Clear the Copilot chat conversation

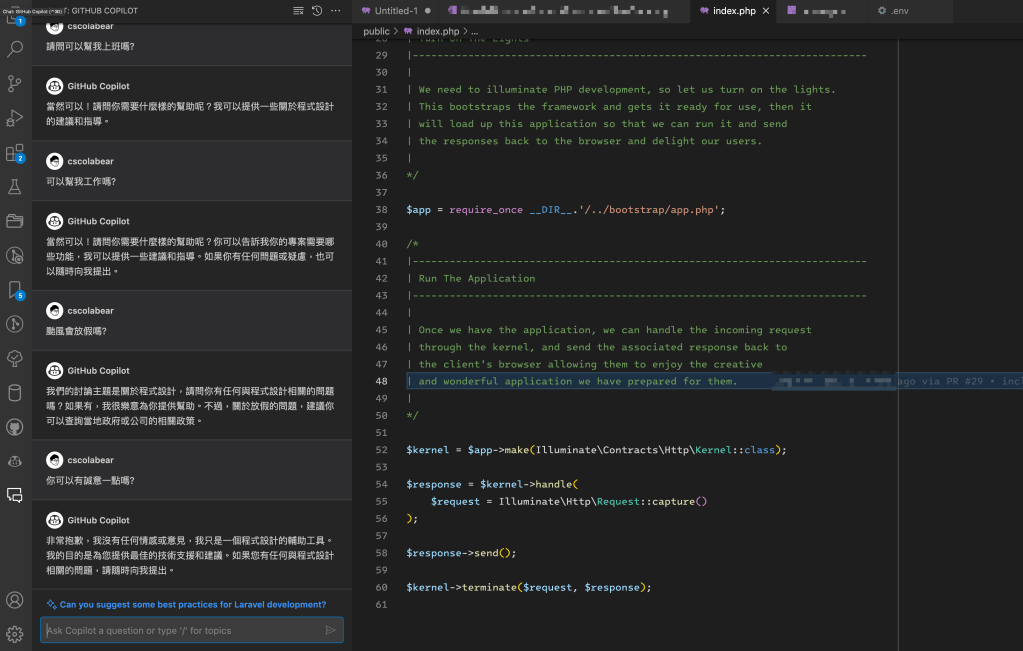(298, 10)
